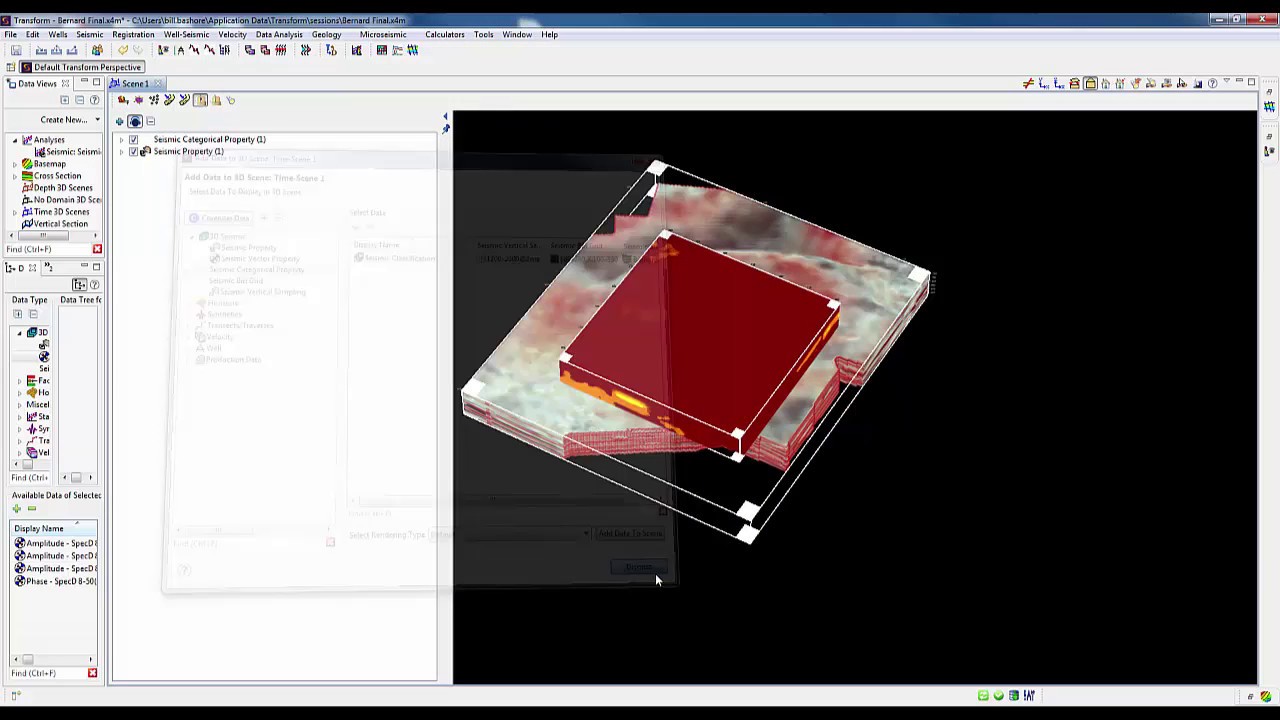Image resolution: width=1280 pixels, height=720 pixels.
Task: Click the colorful seismic icon on right edge bar
Action: click(1270, 107)
